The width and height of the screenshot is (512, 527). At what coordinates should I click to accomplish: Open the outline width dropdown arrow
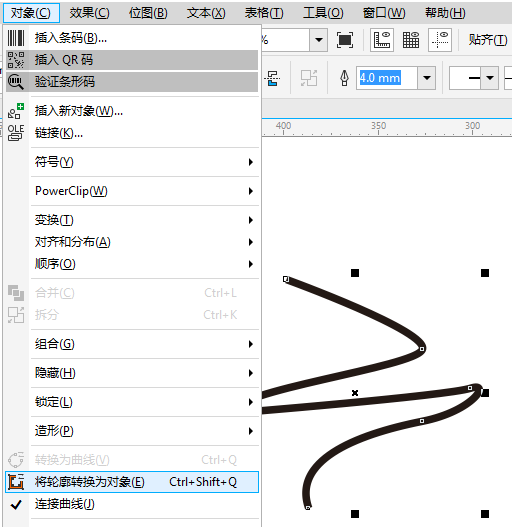pyautogui.click(x=427, y=78)
